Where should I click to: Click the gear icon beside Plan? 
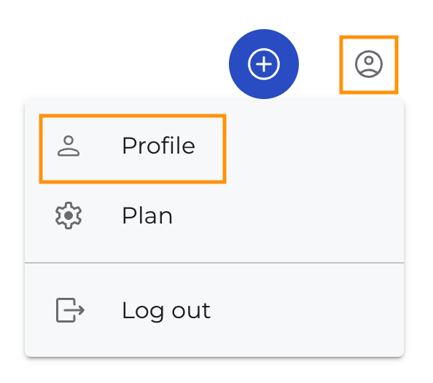pyautogui.click(x=68, y=216)
